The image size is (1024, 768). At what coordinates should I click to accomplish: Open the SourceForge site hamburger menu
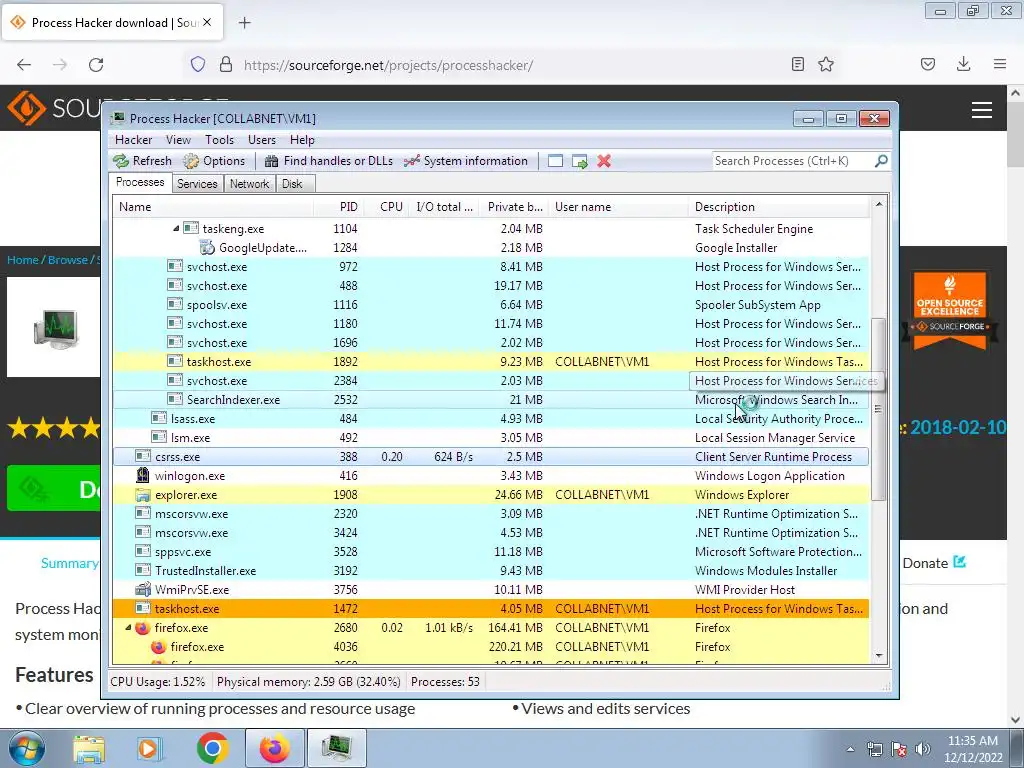click(982, 110)
